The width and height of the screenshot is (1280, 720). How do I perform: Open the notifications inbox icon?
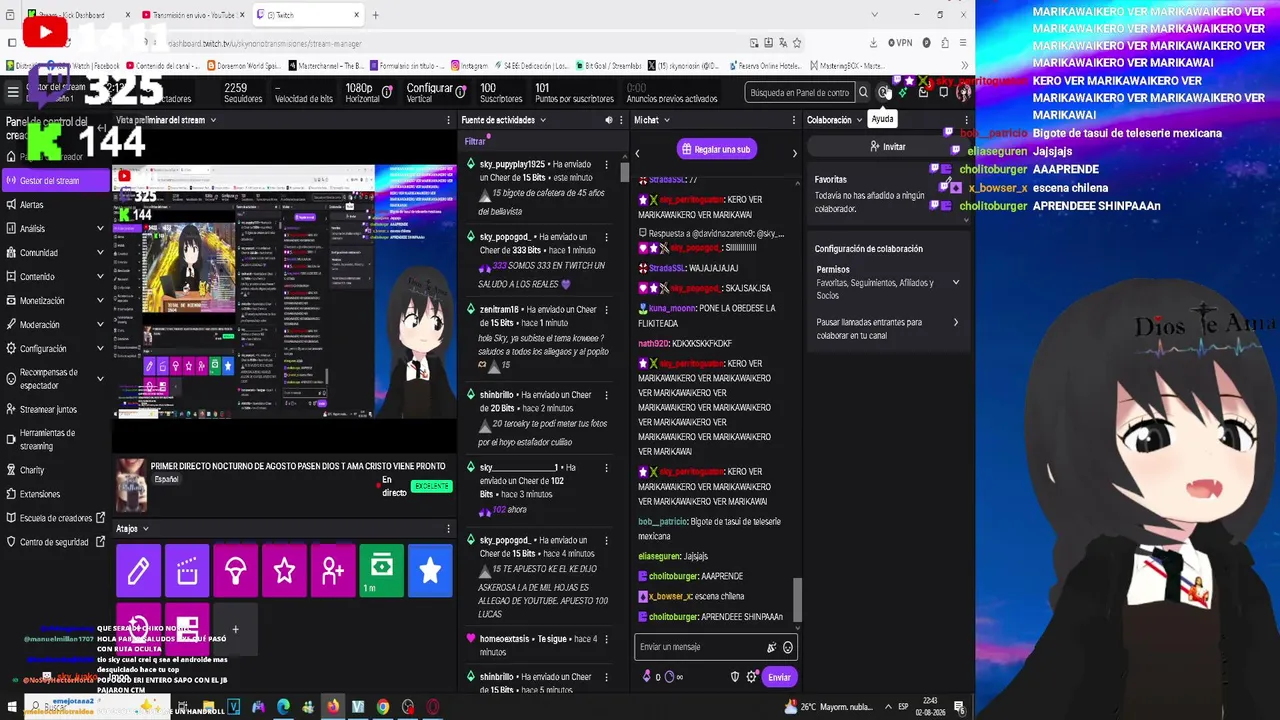pyautogui.click(x=923, y=93)
